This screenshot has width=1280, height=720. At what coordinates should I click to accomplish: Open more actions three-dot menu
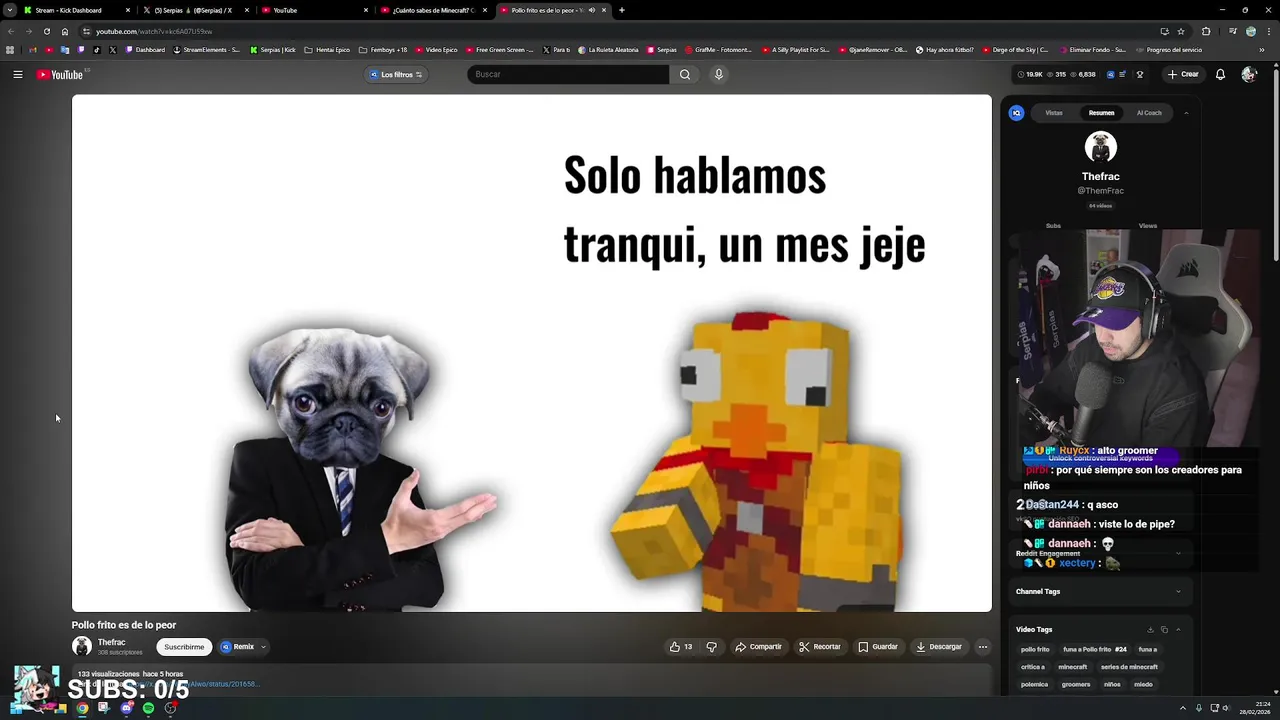[x=983, y=647]
